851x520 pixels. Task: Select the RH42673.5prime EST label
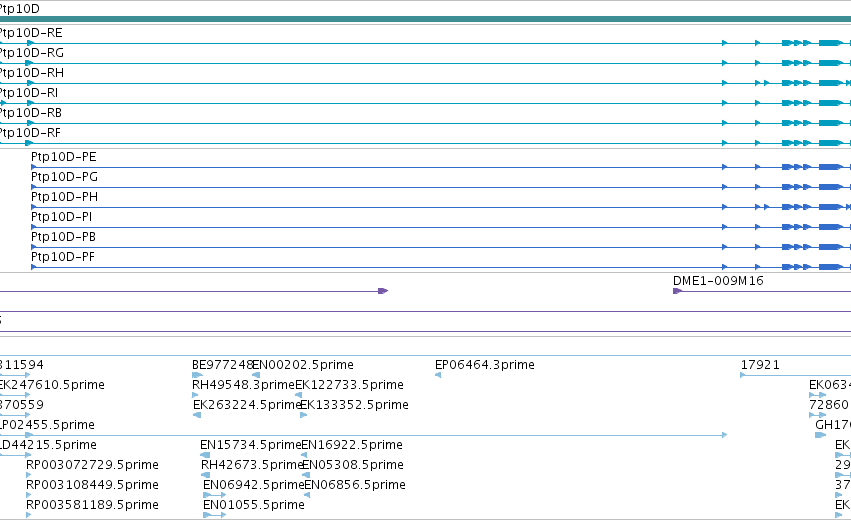coord(252,466)
